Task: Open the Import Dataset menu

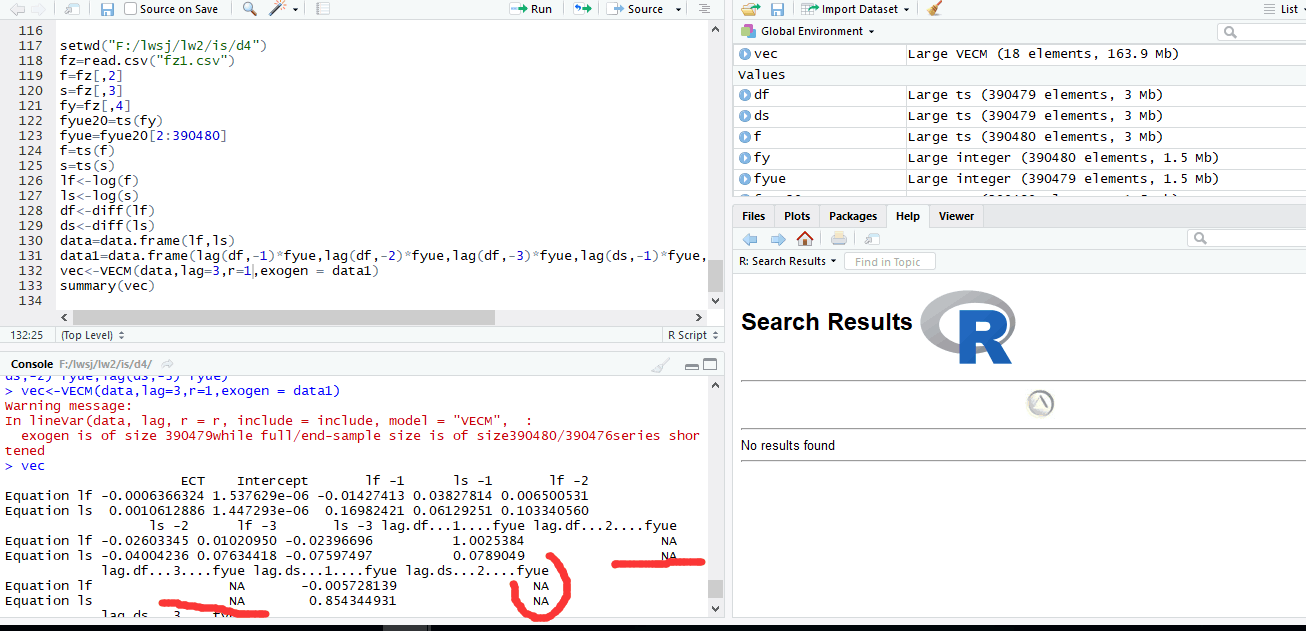Action: pyautogui.click(x=856, y=9)
